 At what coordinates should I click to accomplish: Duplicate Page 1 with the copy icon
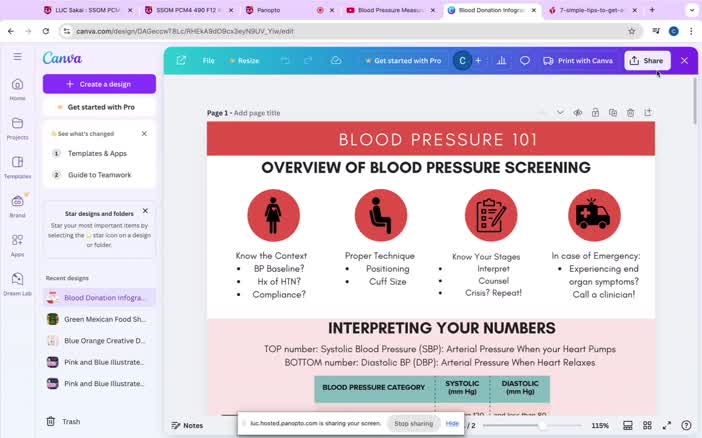(613, 113)
